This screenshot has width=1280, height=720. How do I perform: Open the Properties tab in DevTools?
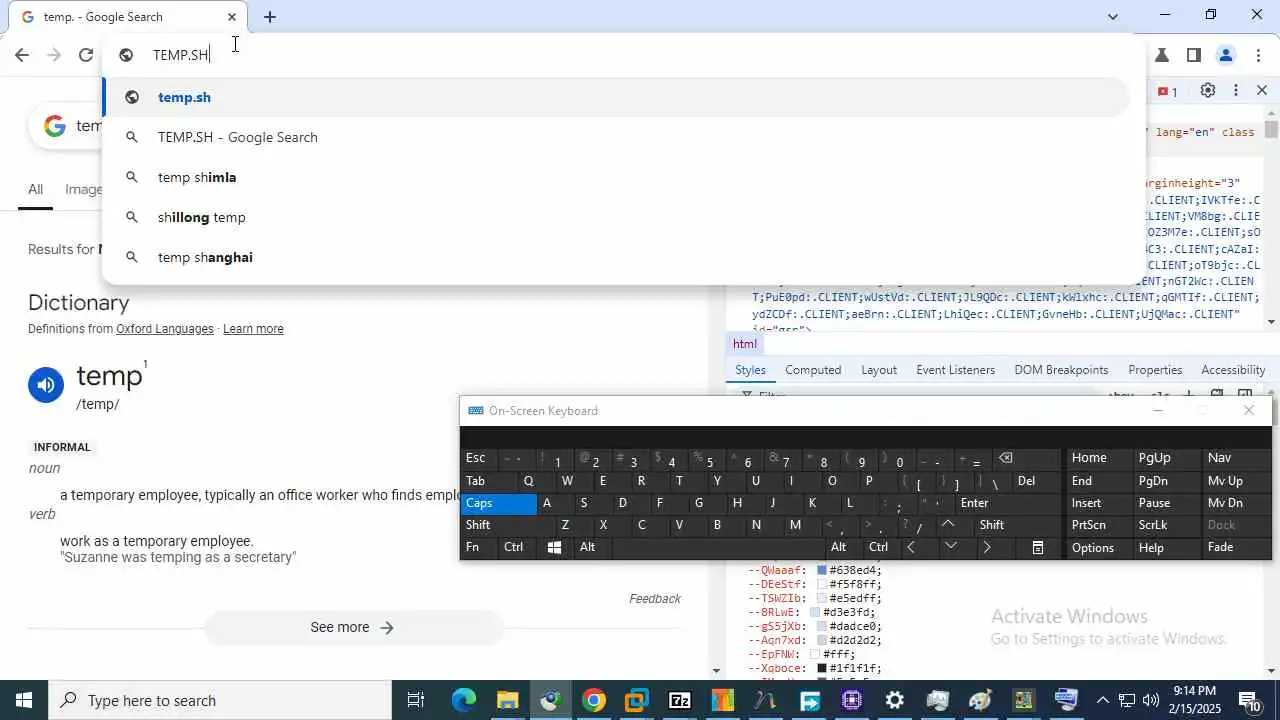coord(1155,370)
